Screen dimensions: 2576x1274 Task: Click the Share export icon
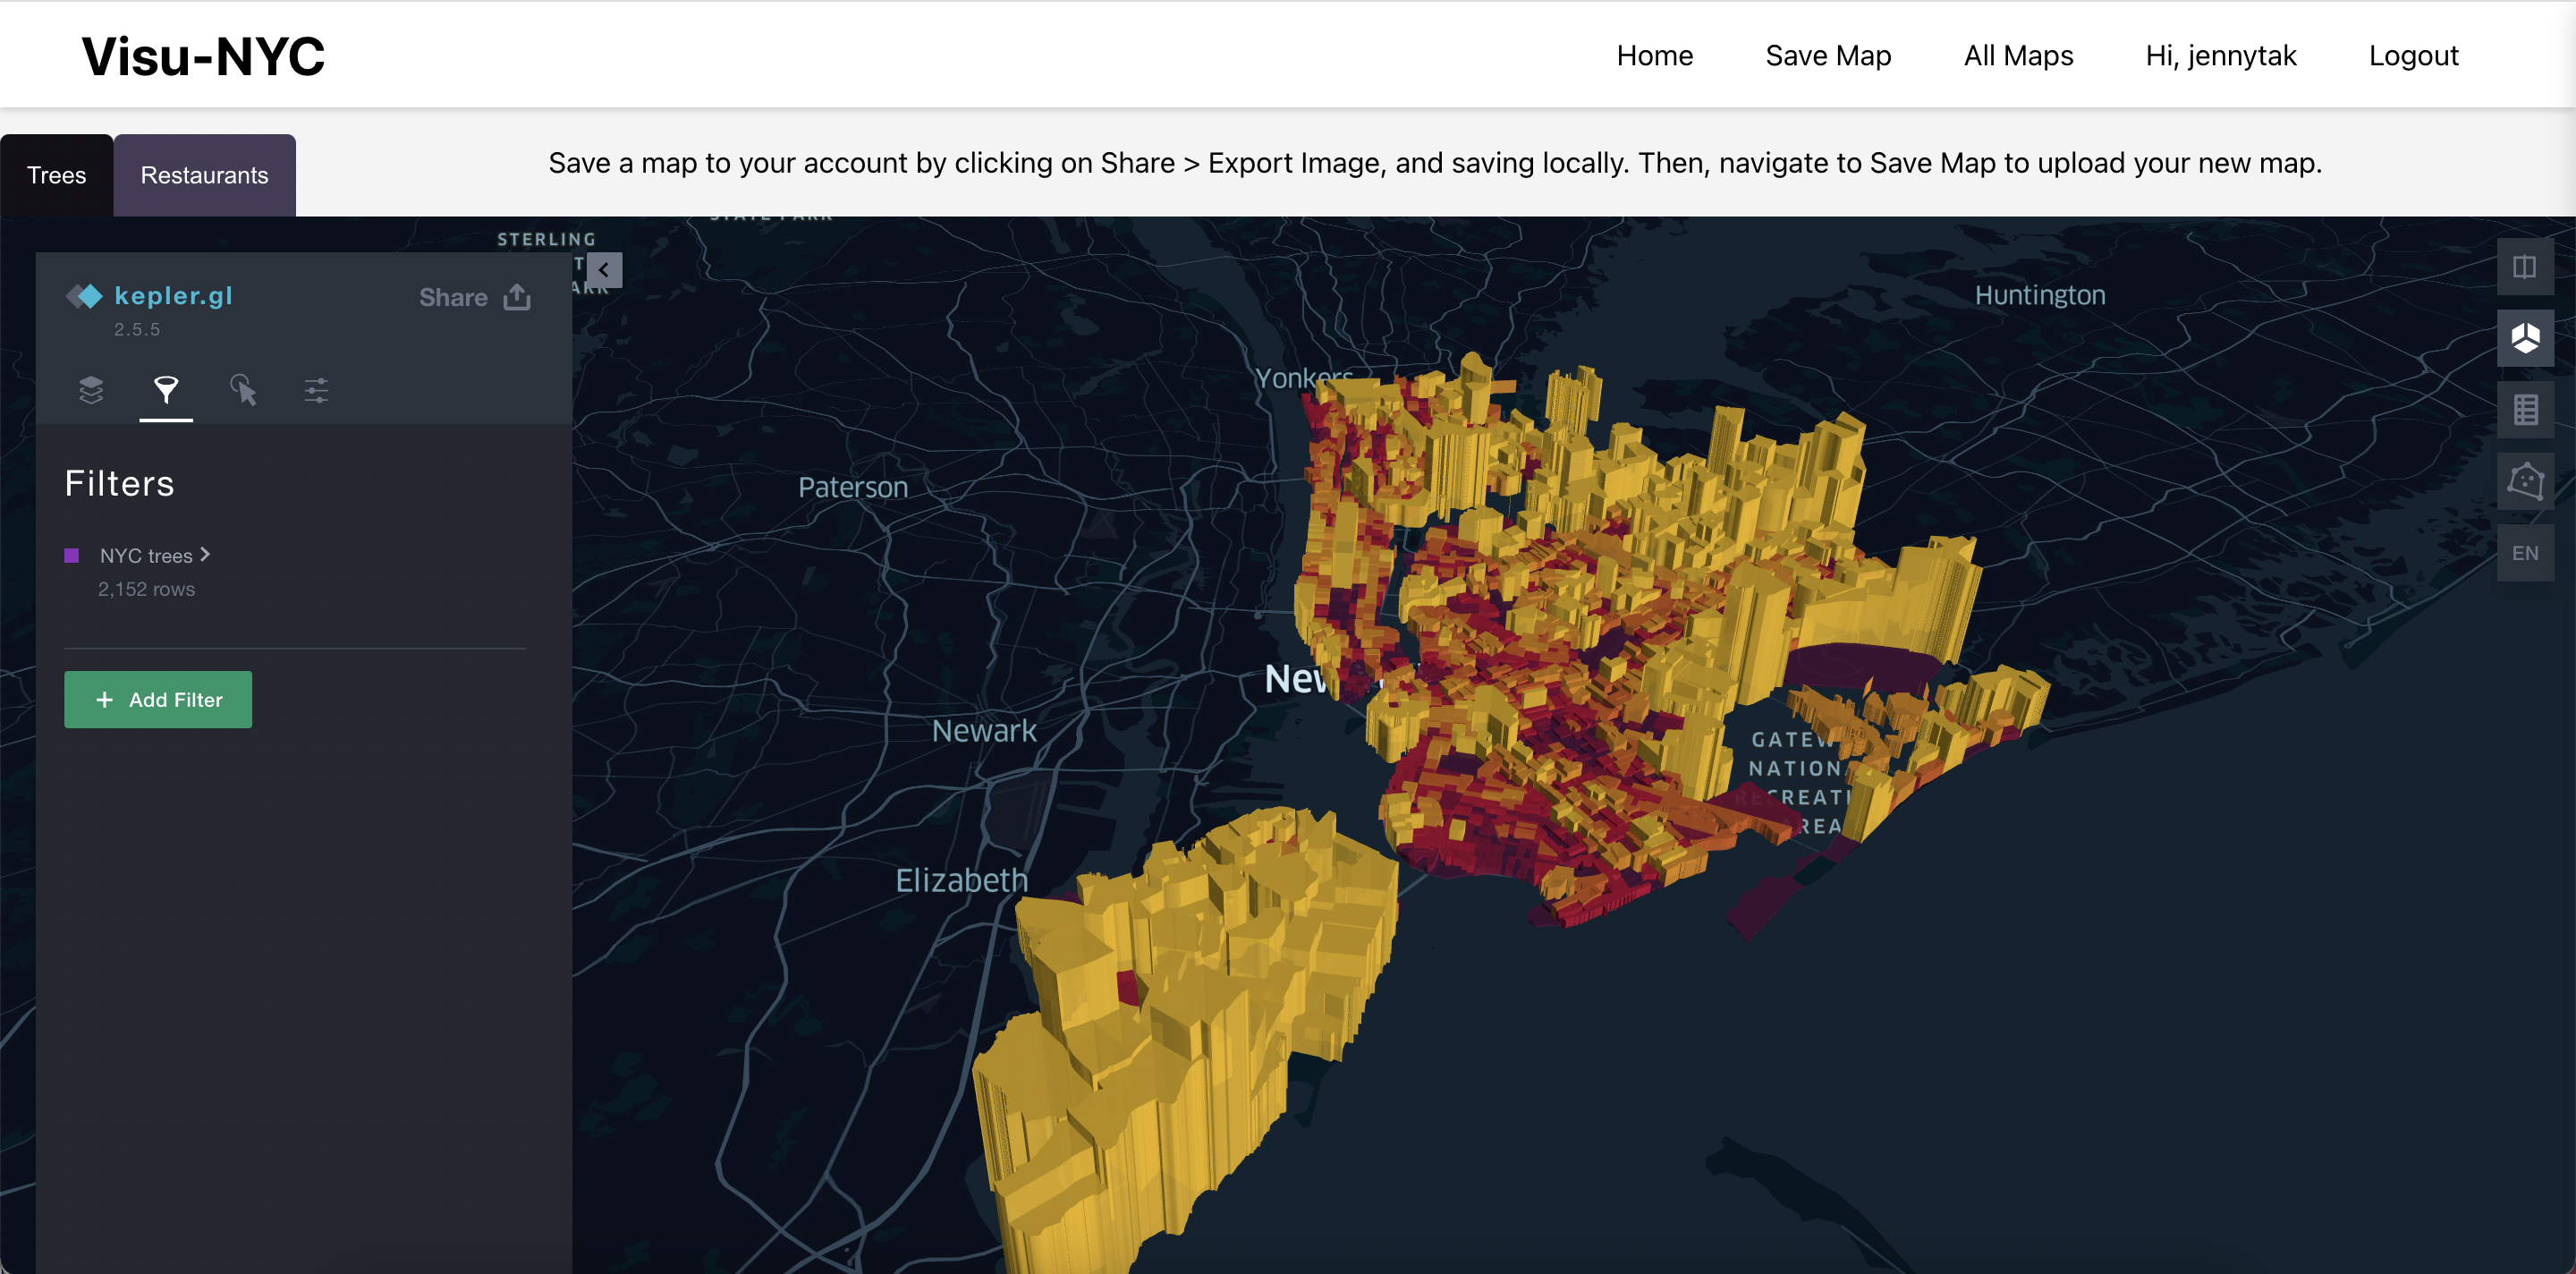tap(517, 297)
